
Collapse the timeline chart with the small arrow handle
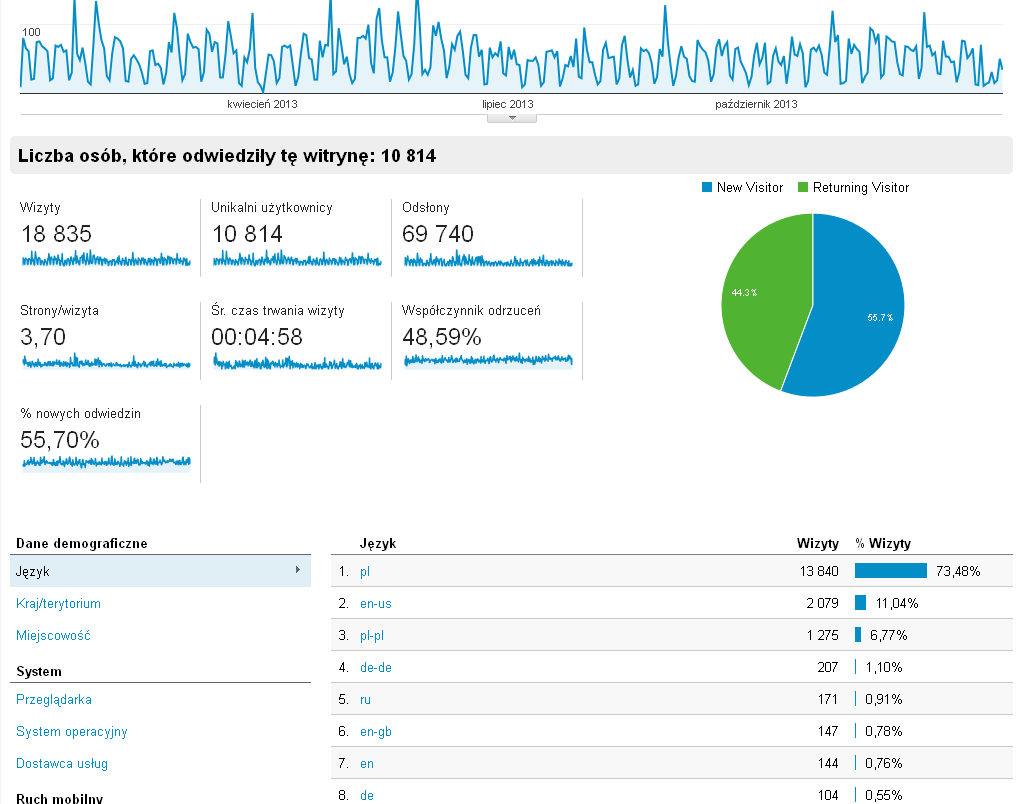pyautogui.click(x=512, y=118)
